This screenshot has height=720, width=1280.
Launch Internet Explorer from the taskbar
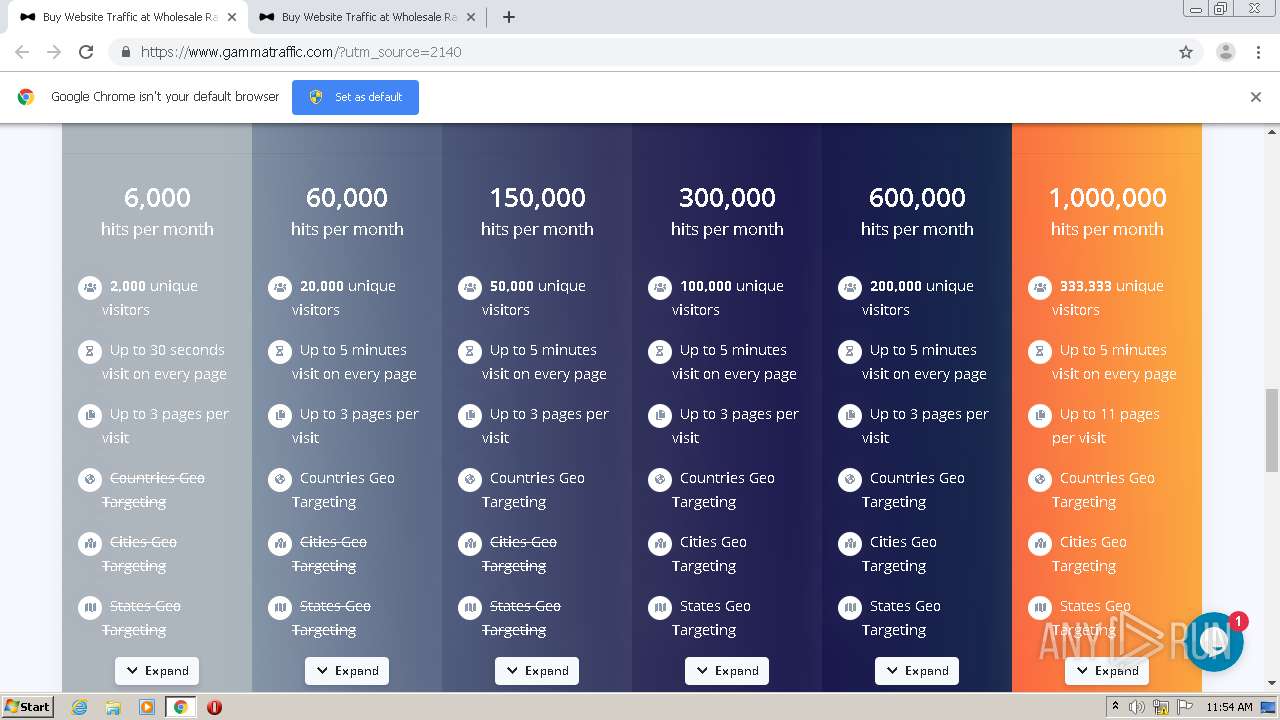point(79,707)
